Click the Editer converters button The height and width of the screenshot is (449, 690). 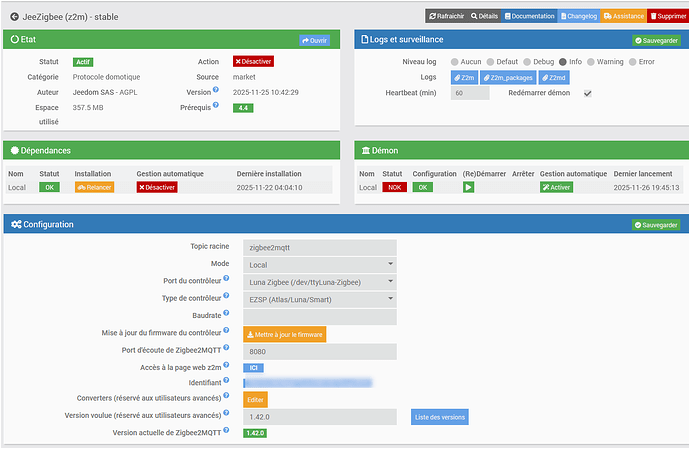[255, 400]
